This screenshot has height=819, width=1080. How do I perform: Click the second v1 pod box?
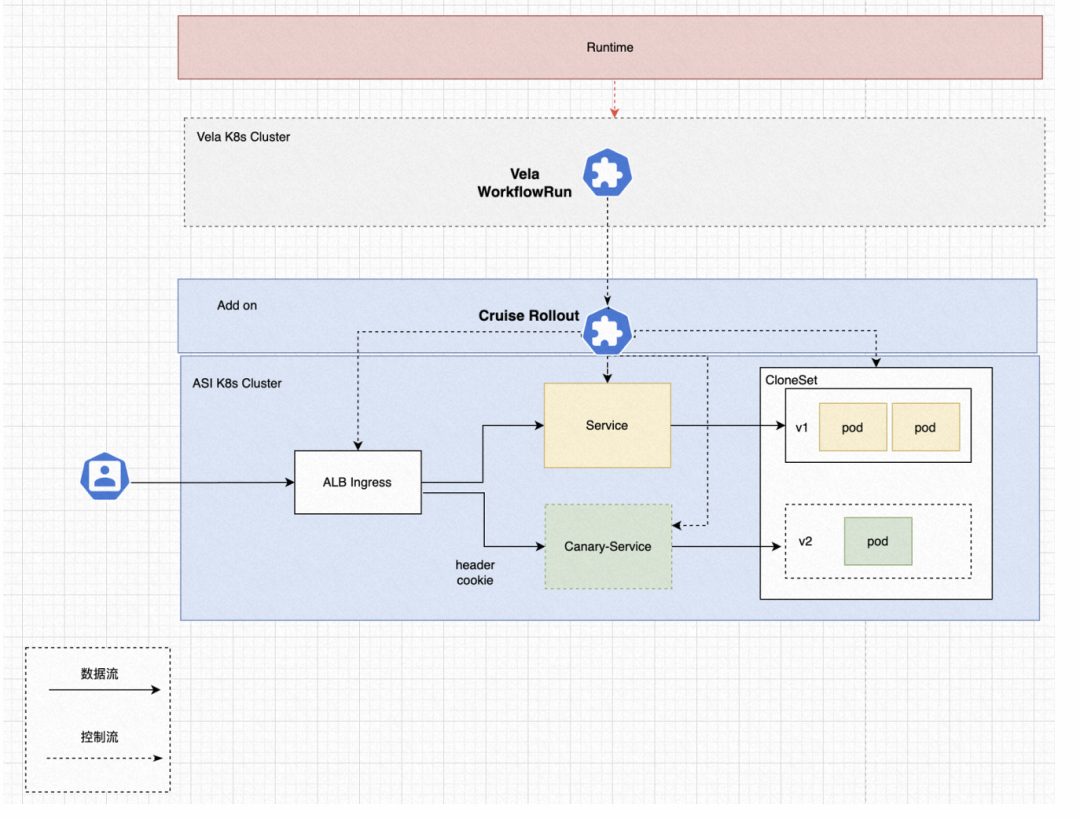926,427
